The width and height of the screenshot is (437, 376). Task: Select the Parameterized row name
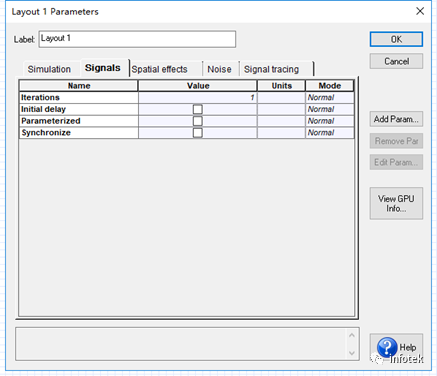pos(79,121)
